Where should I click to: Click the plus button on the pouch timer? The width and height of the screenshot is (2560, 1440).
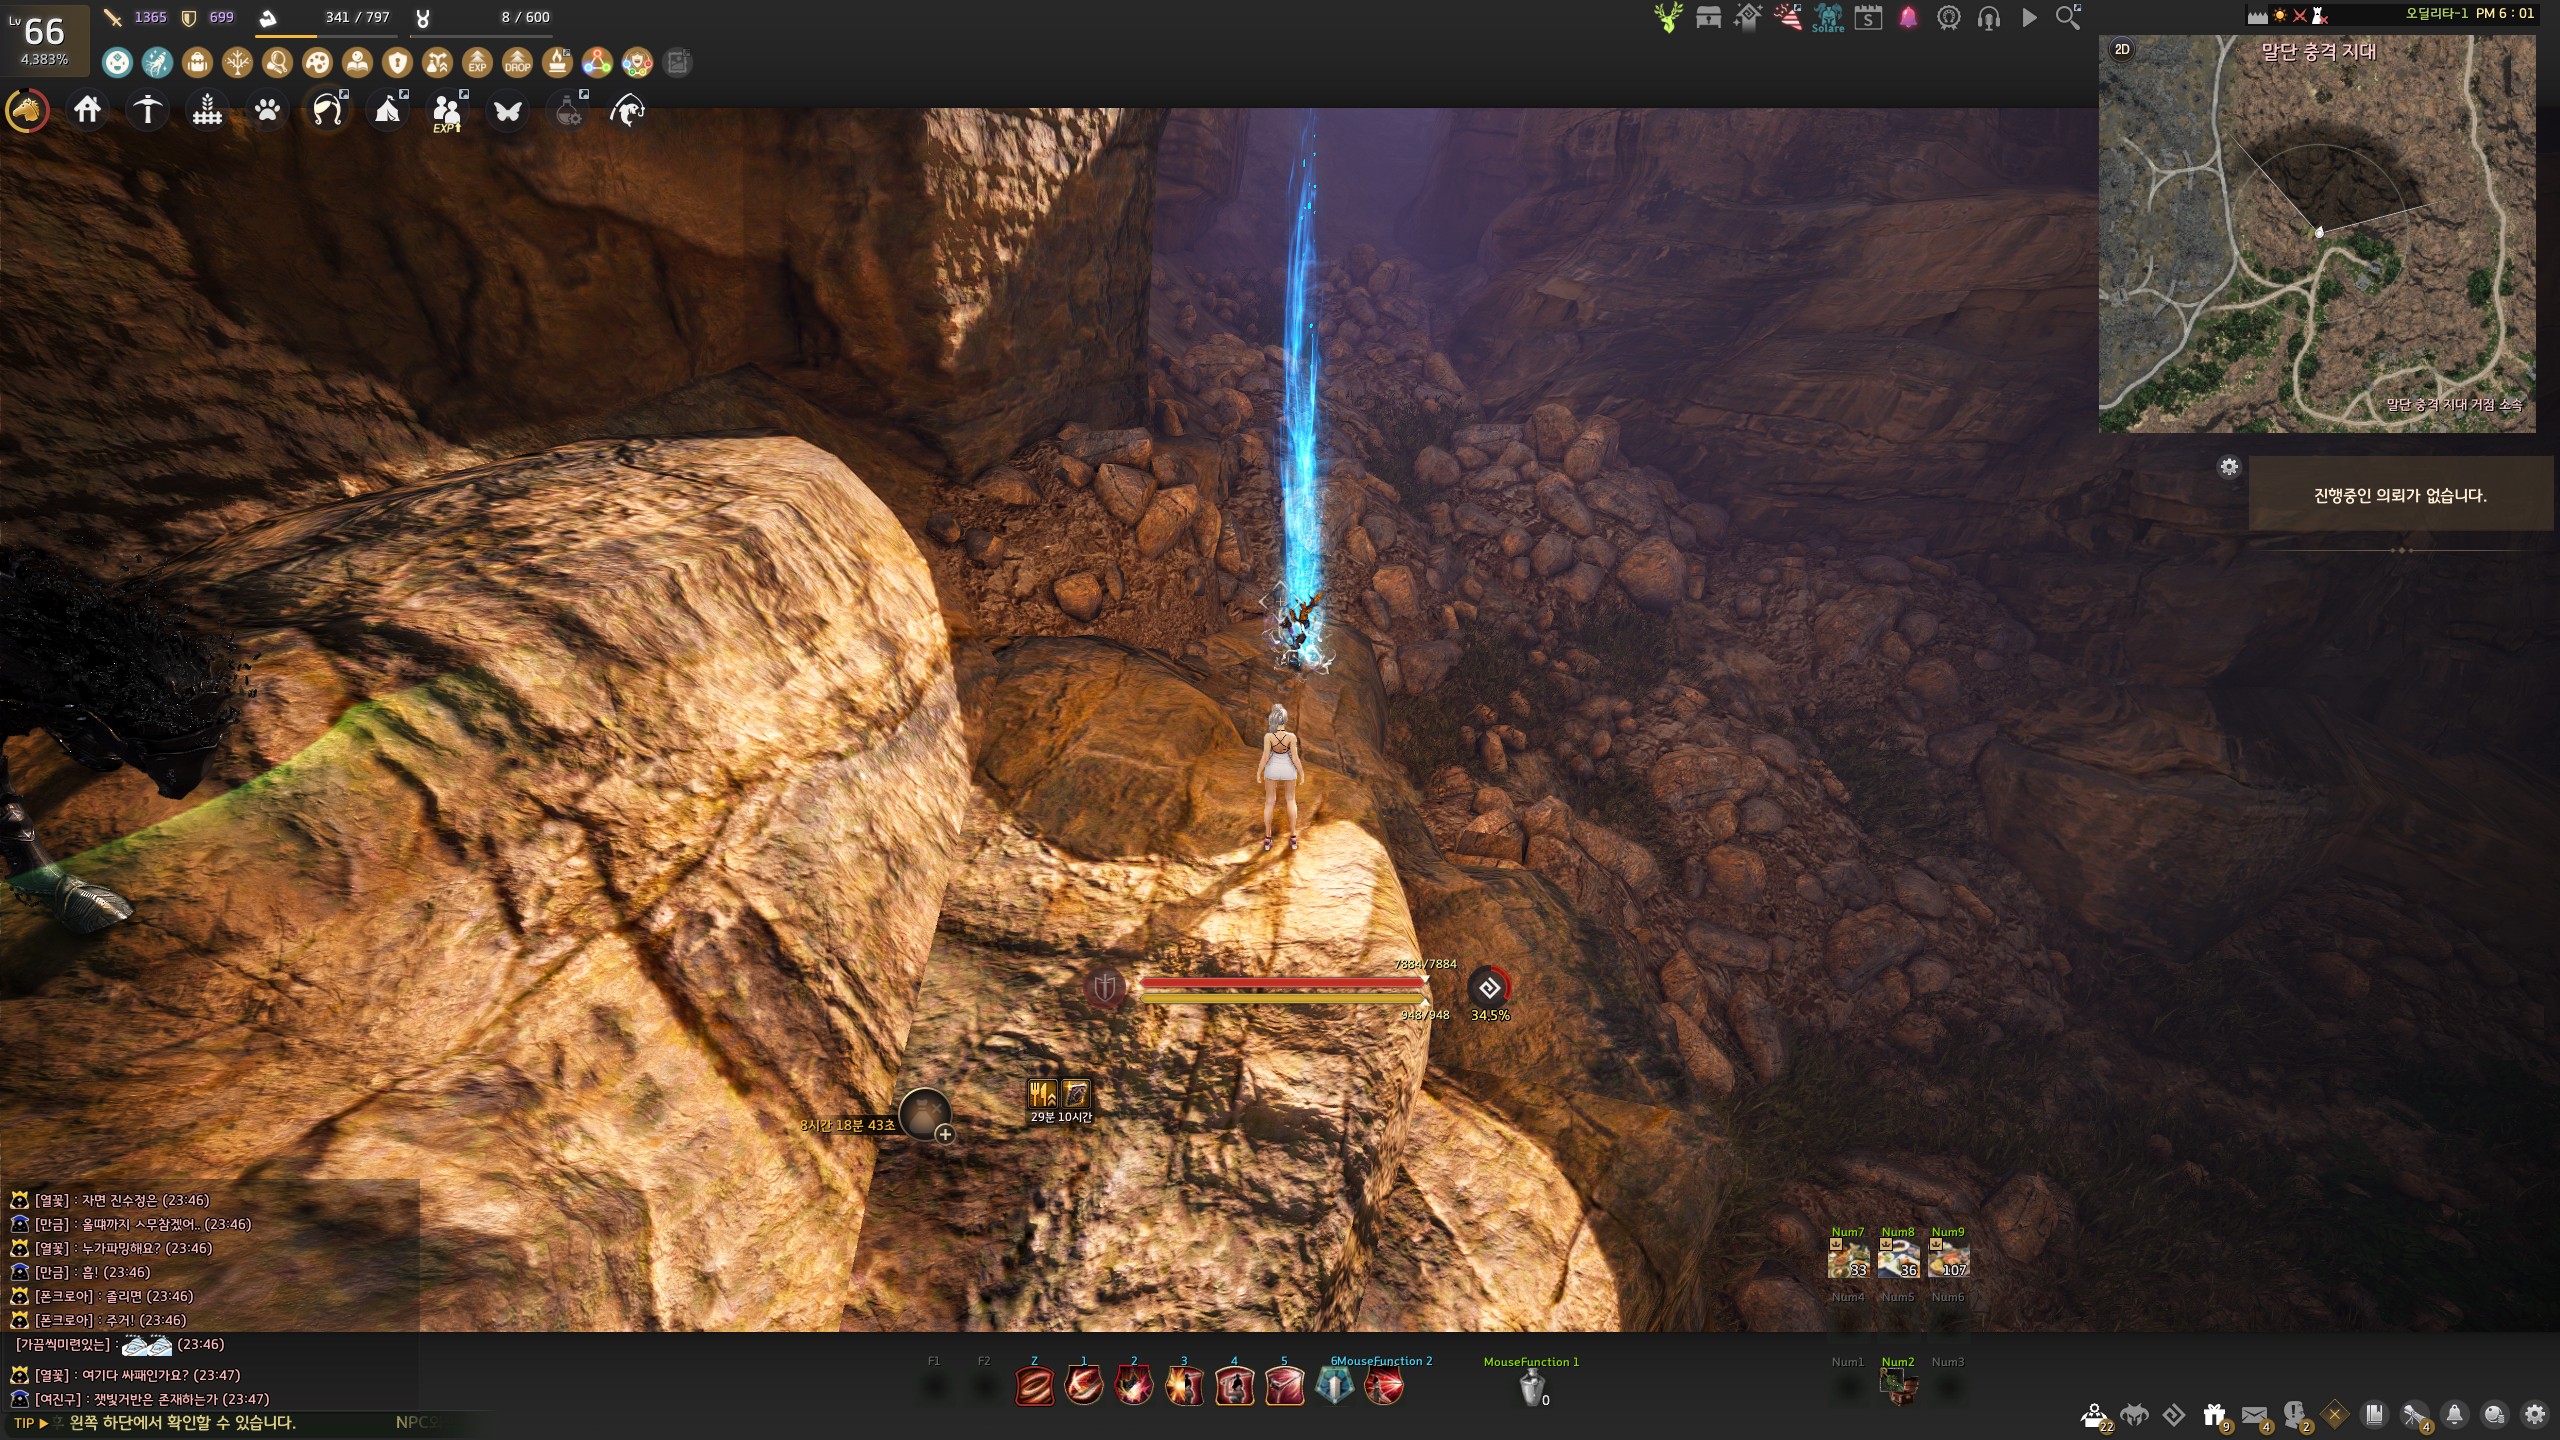pyautogui.click(x=945, y=1134)
